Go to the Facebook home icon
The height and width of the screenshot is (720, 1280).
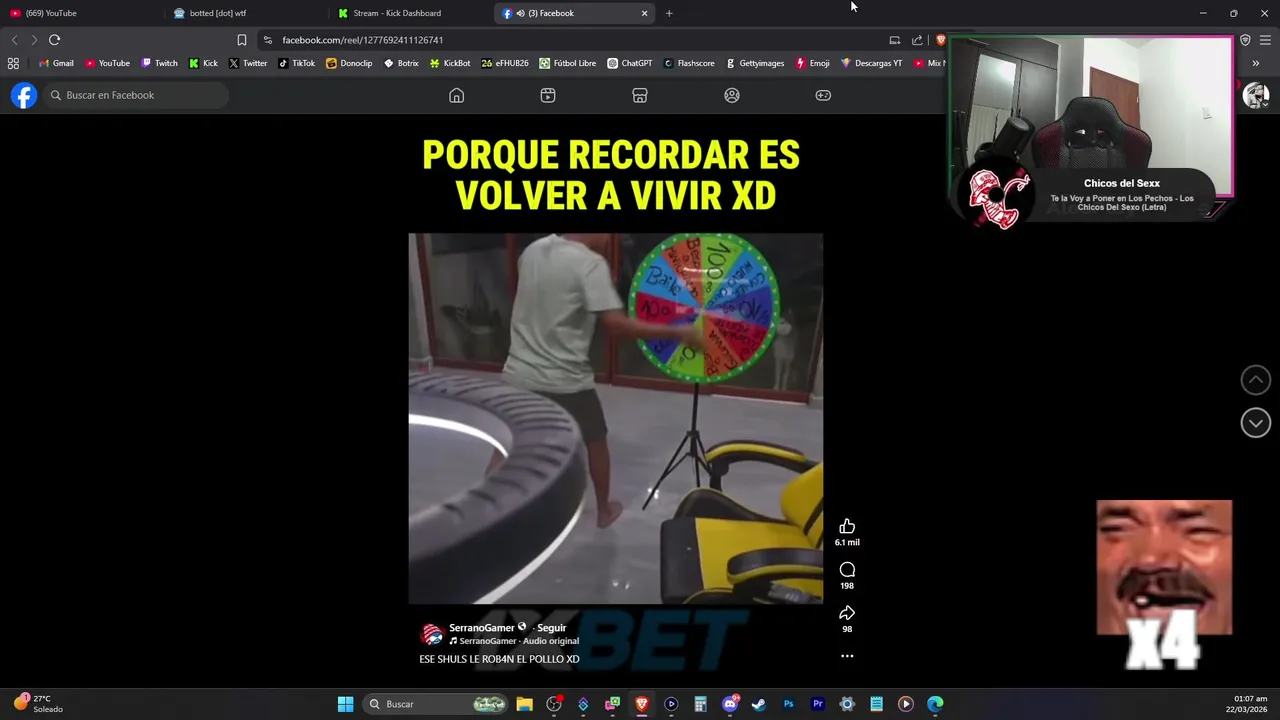pos(456,95)
